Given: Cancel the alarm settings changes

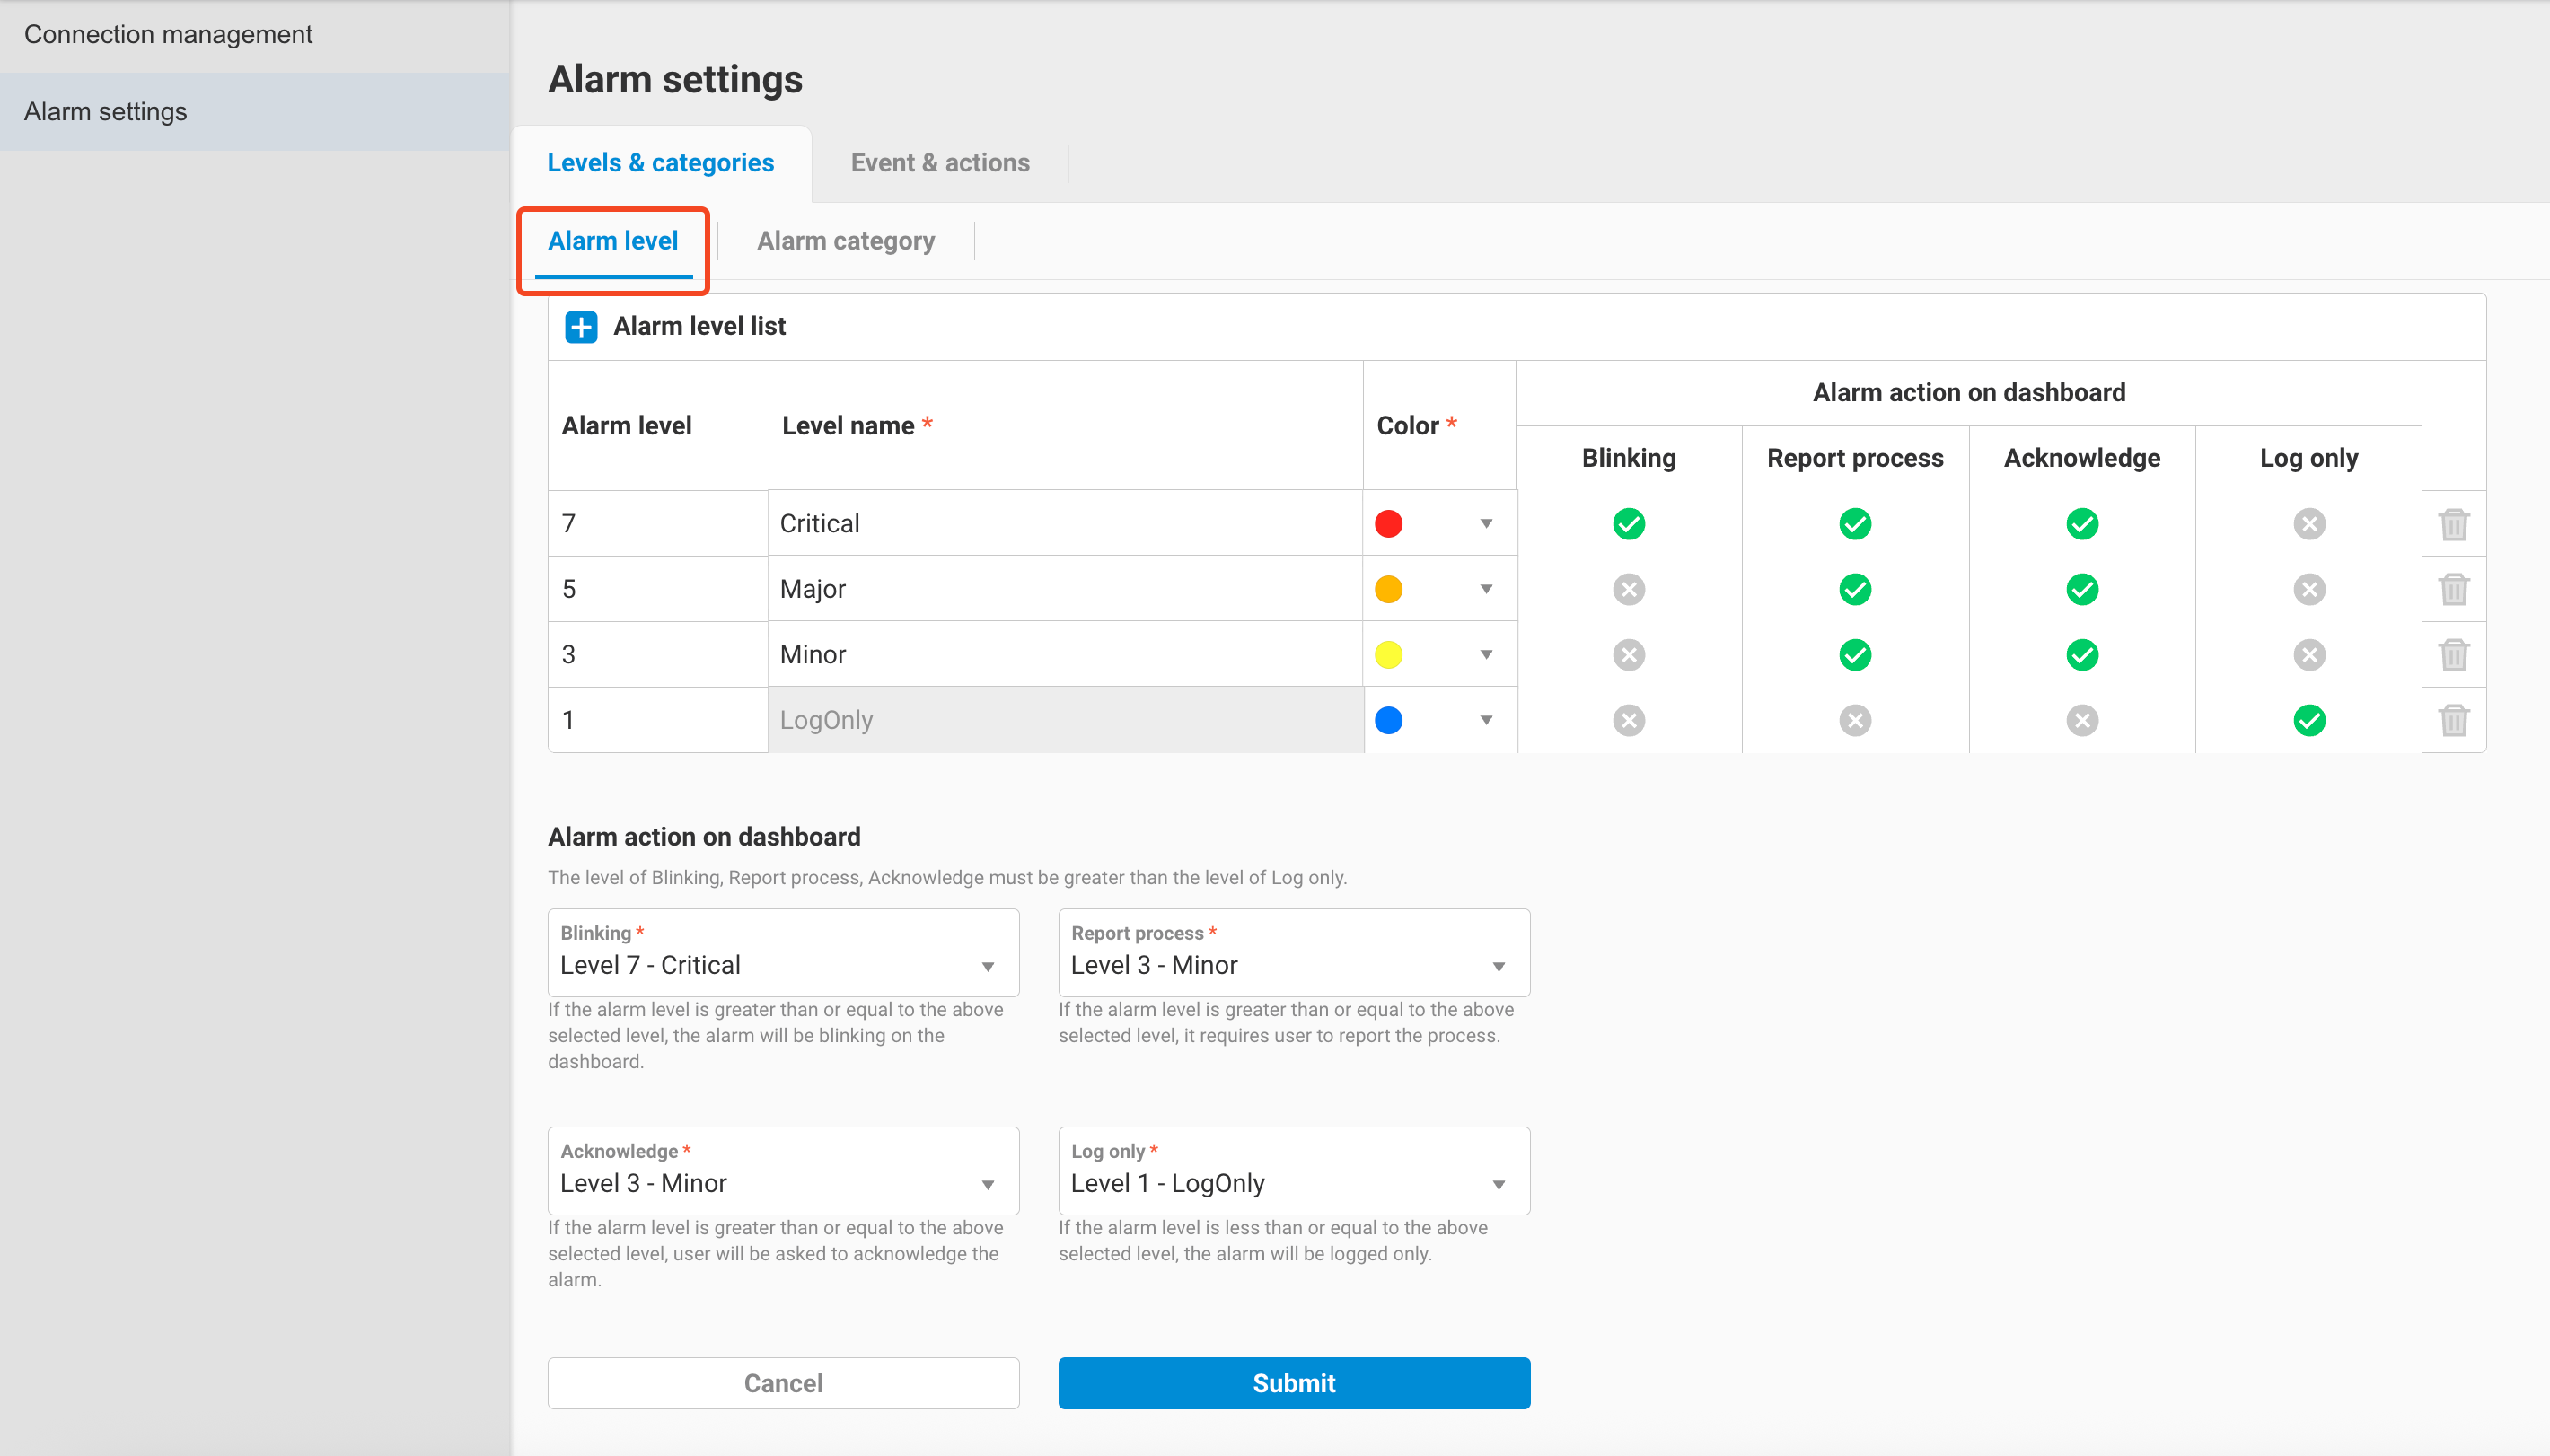Looking at the screenshot, I should (783, 1383).
